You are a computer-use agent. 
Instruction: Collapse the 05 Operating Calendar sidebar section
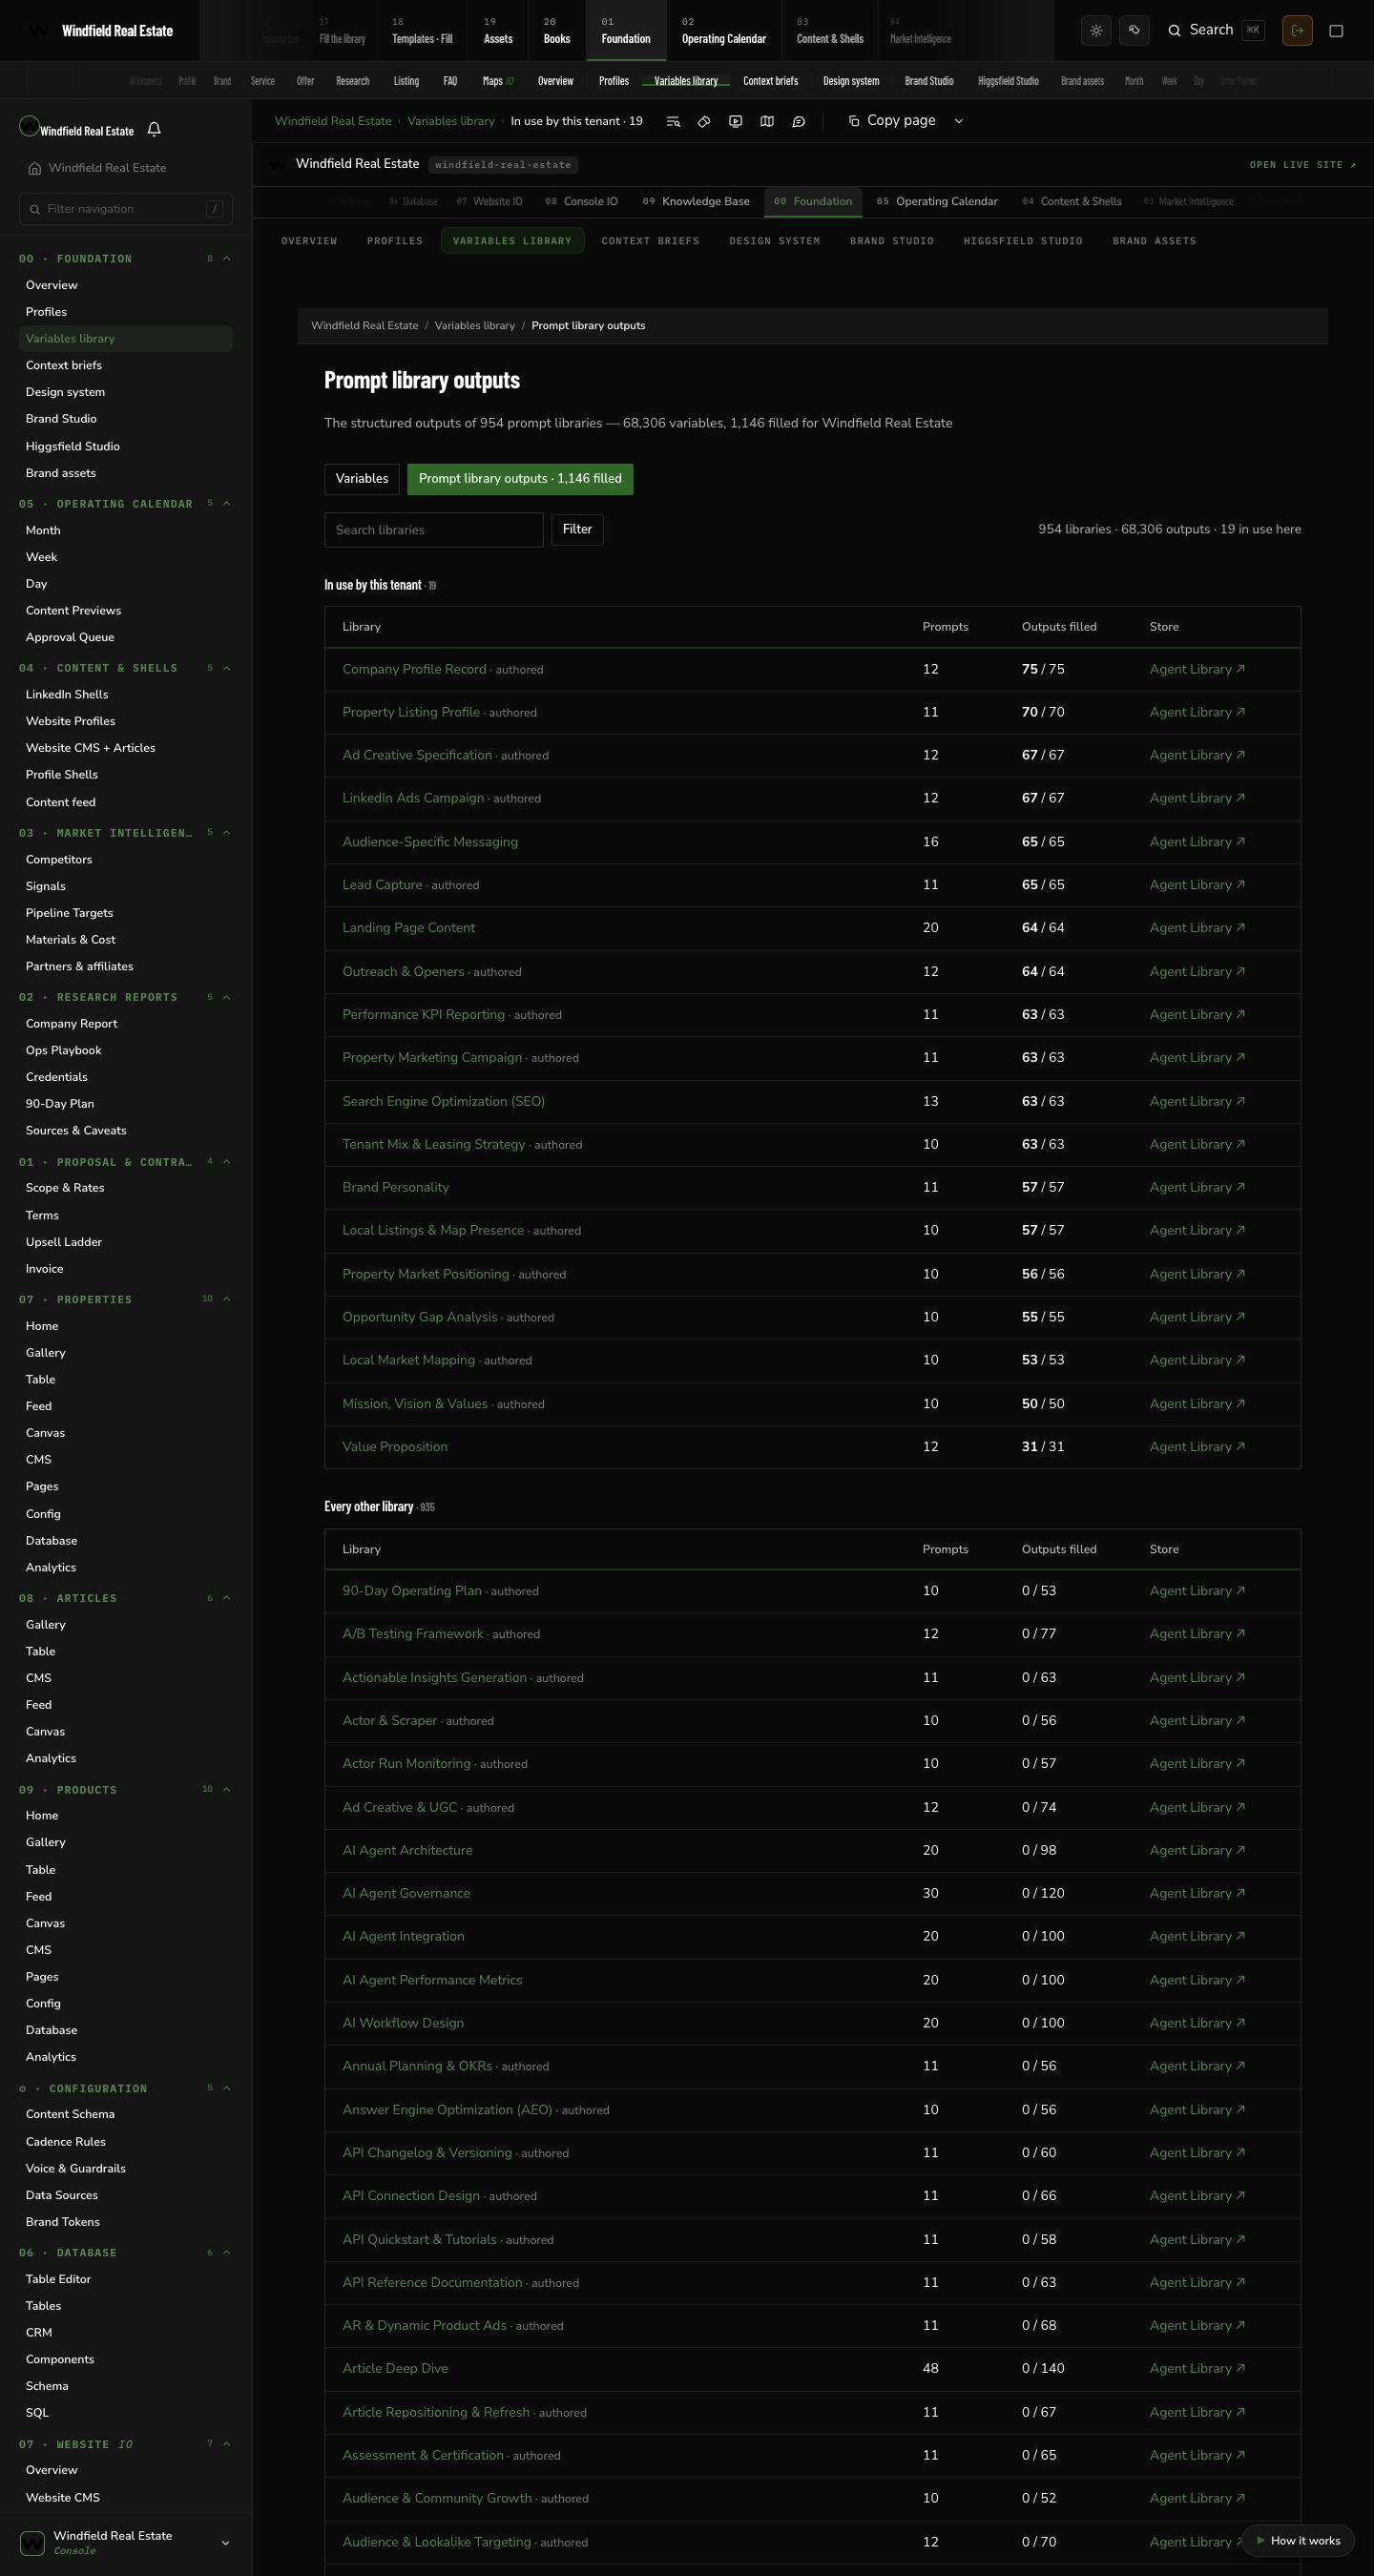tap(227, 504)
